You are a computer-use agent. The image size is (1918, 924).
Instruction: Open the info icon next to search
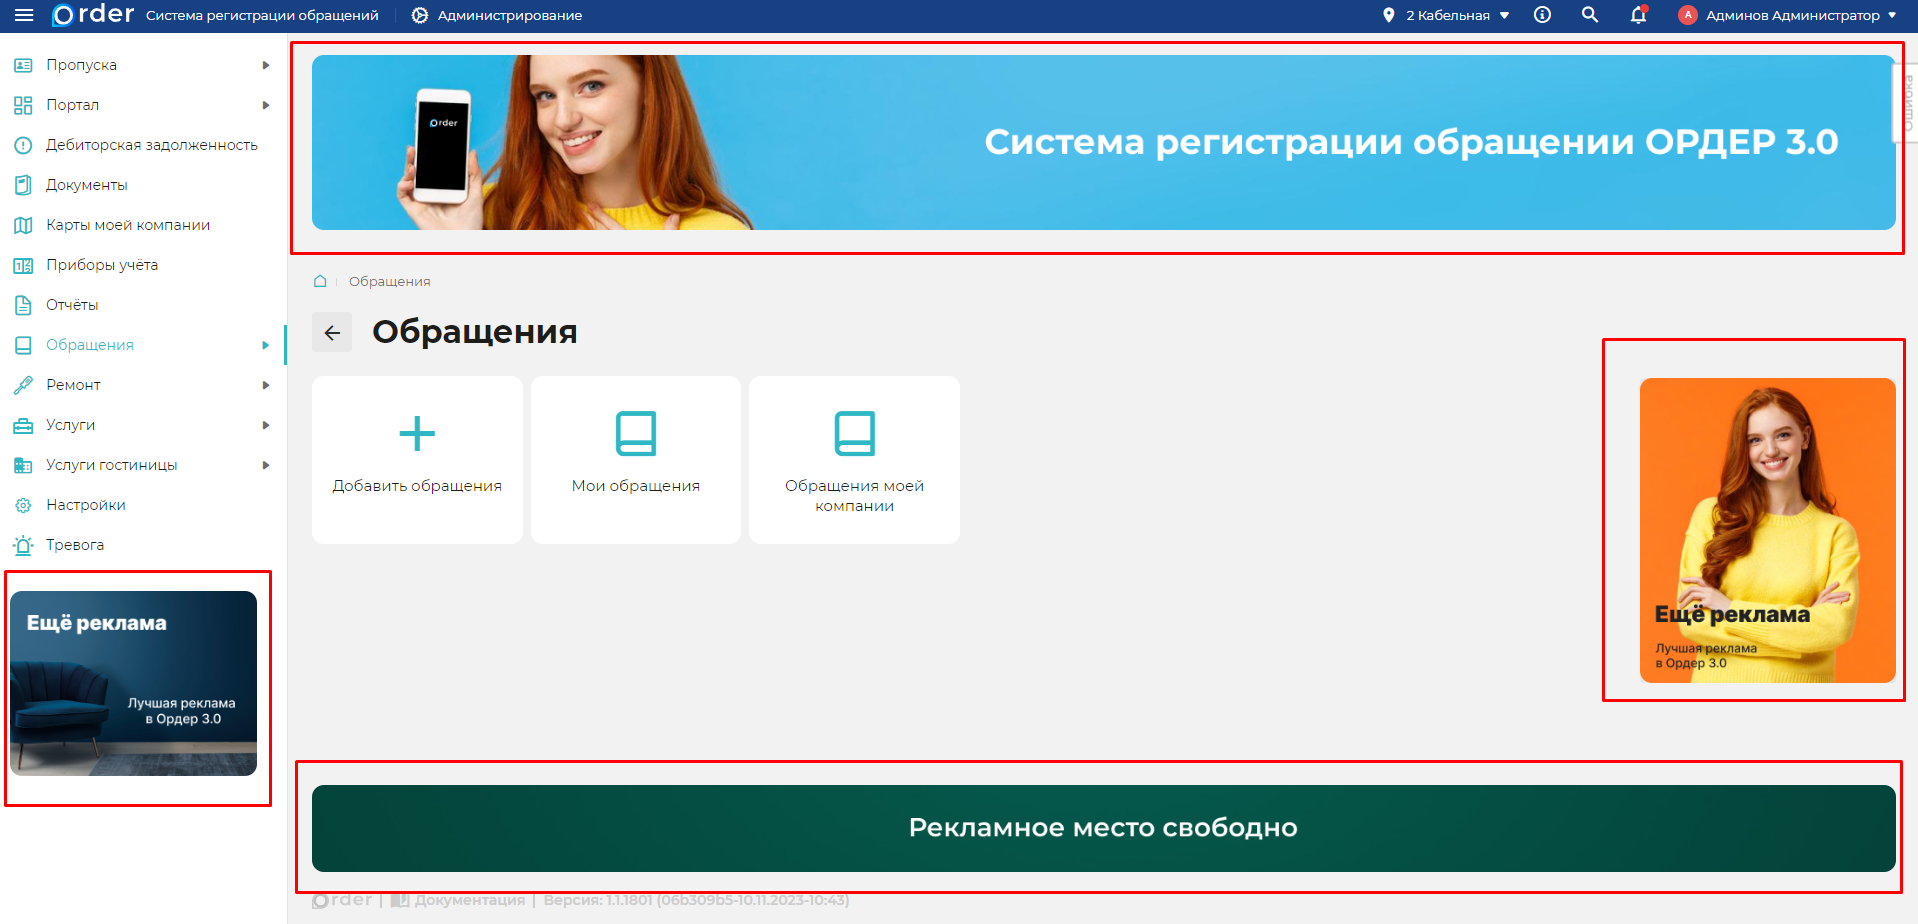[x=1541, y=15]
